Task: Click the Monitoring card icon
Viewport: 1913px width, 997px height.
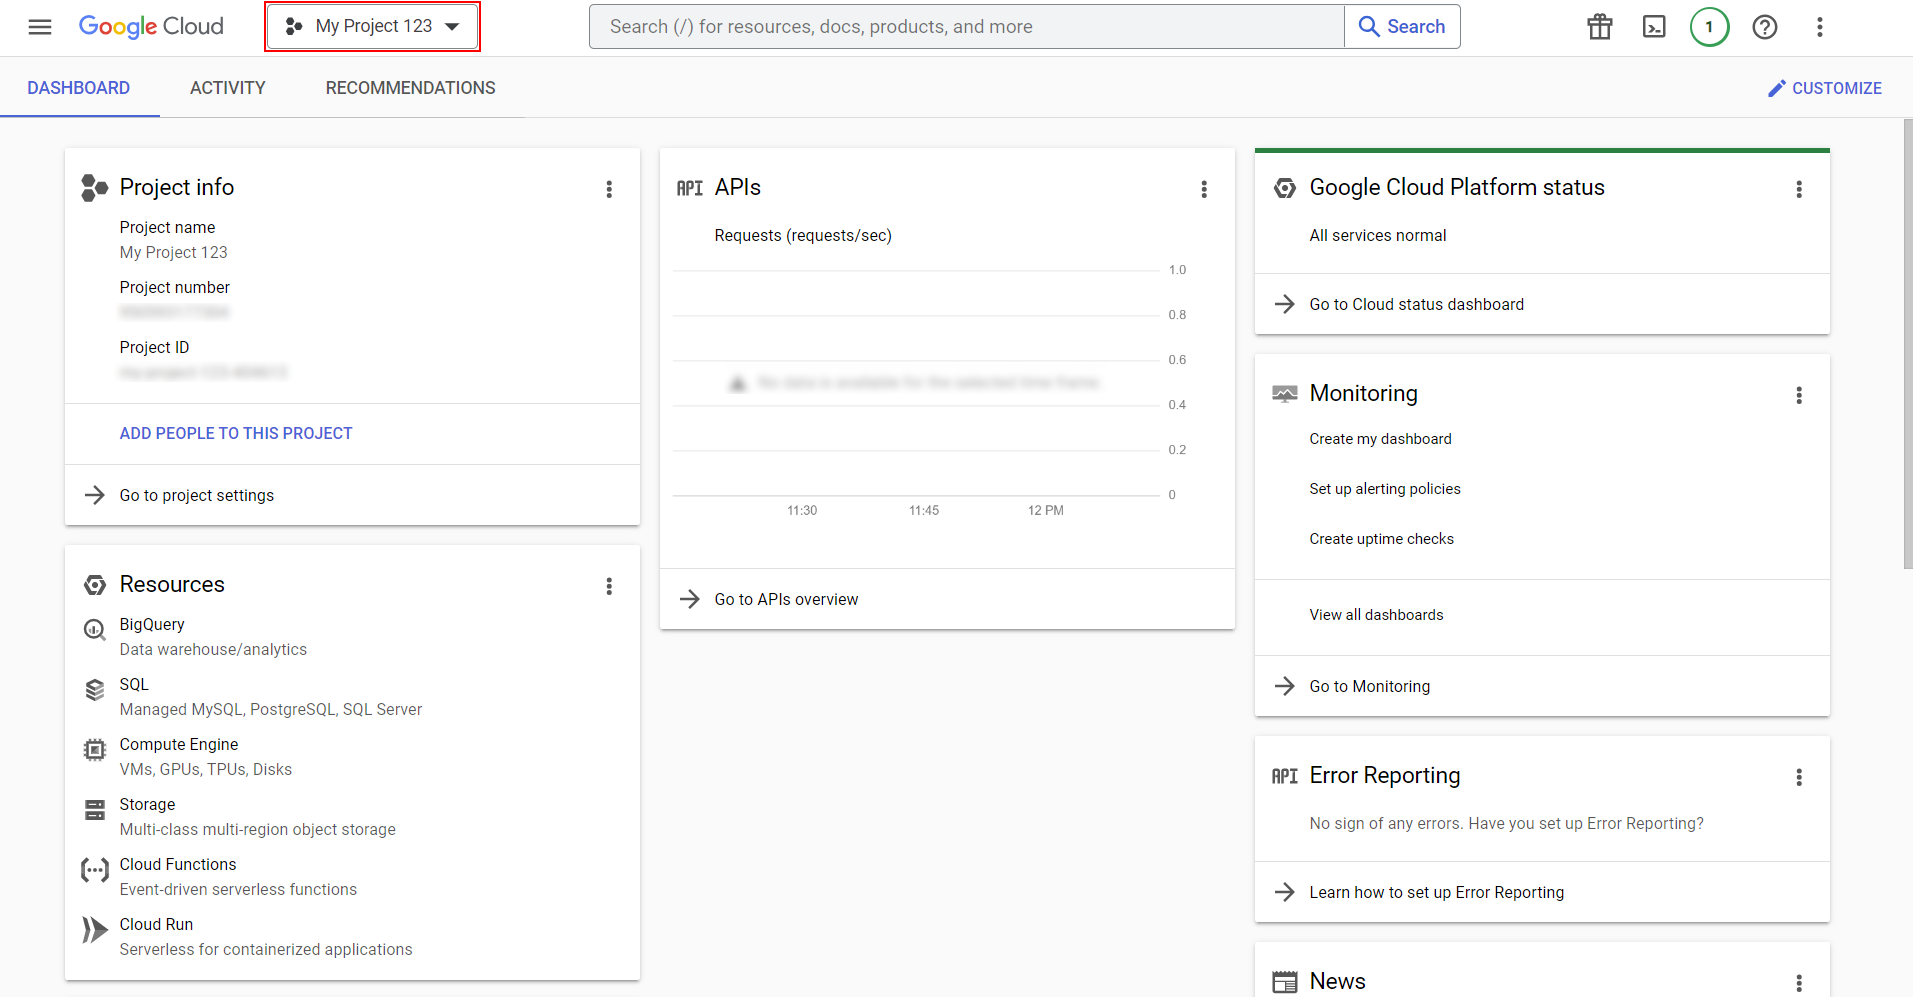Action: 1285,394
